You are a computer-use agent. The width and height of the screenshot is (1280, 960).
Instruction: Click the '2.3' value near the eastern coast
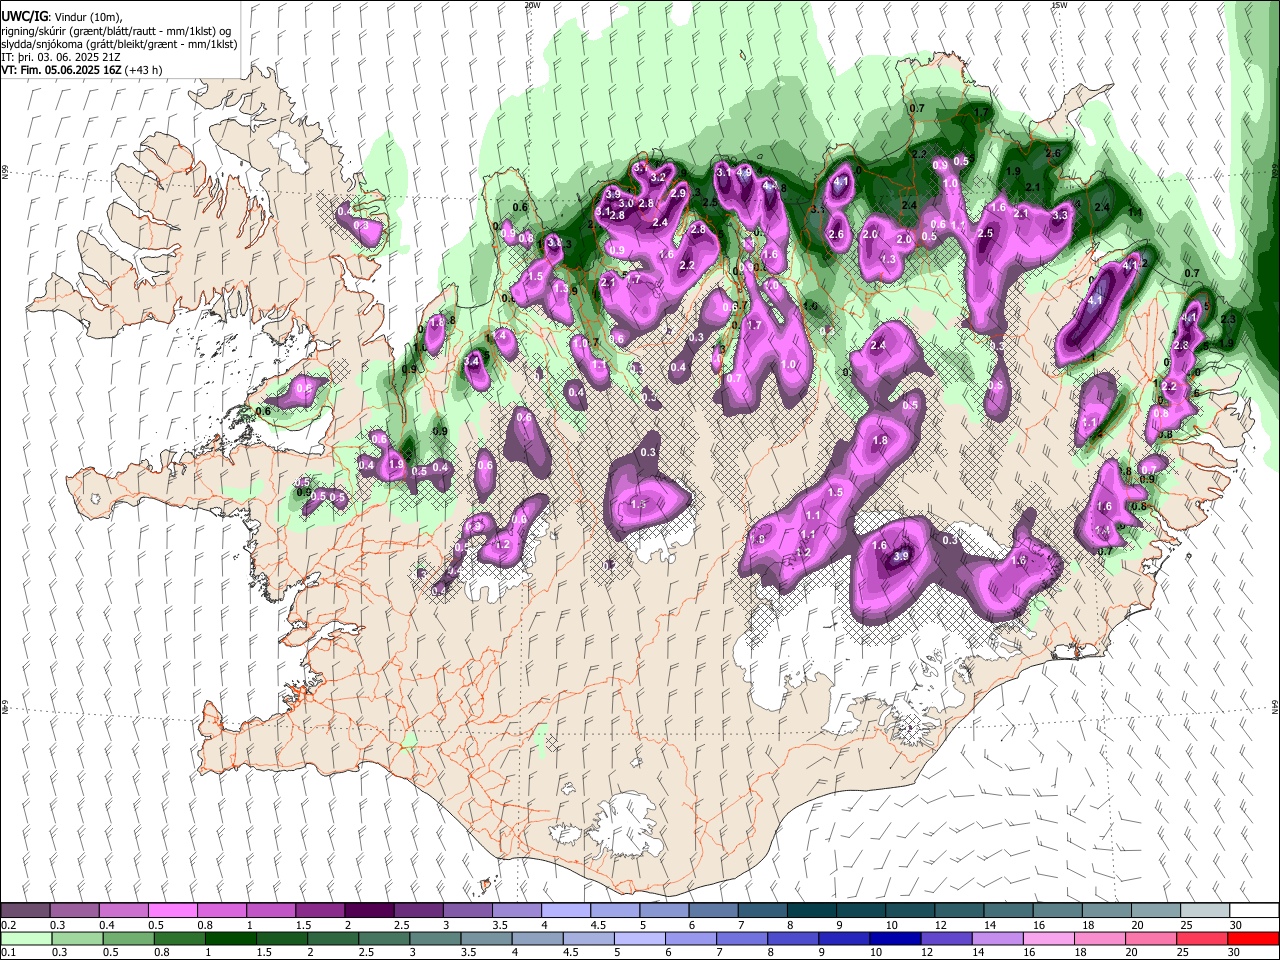pos(1228,319)
